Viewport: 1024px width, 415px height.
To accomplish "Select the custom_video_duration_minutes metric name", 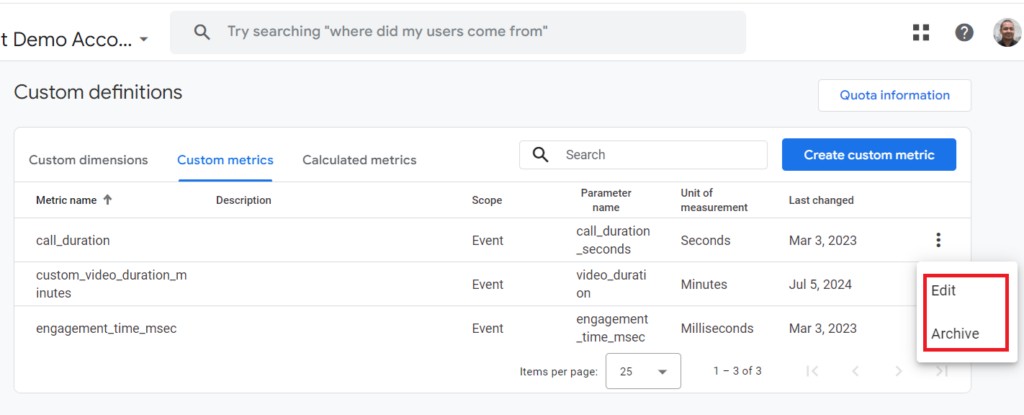I will [111, 284].
